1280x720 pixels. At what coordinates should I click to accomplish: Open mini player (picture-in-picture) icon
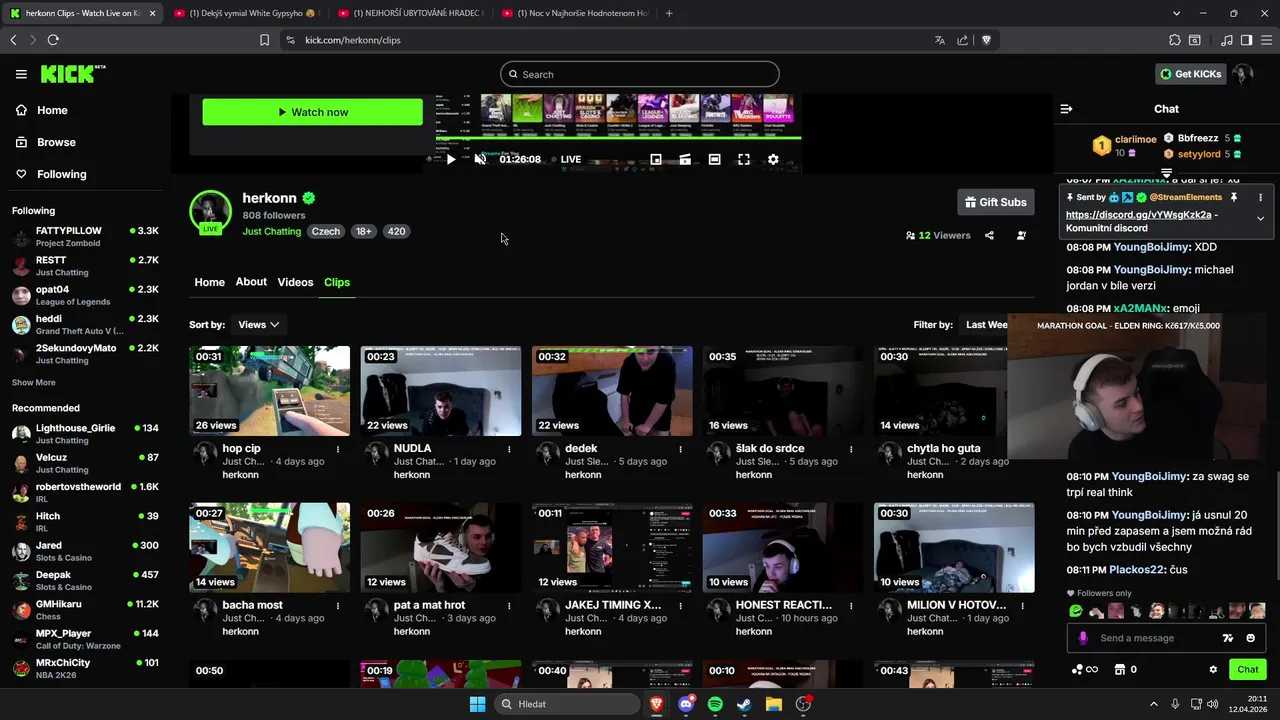coord(656,159)
